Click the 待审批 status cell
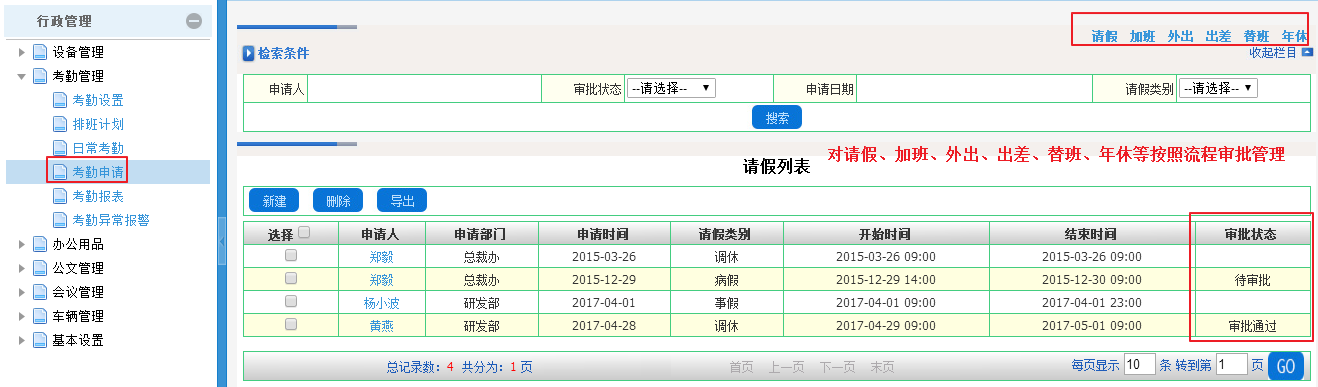The width and height of the screenshot is (1318, 387). click(x=1252, y=281)
